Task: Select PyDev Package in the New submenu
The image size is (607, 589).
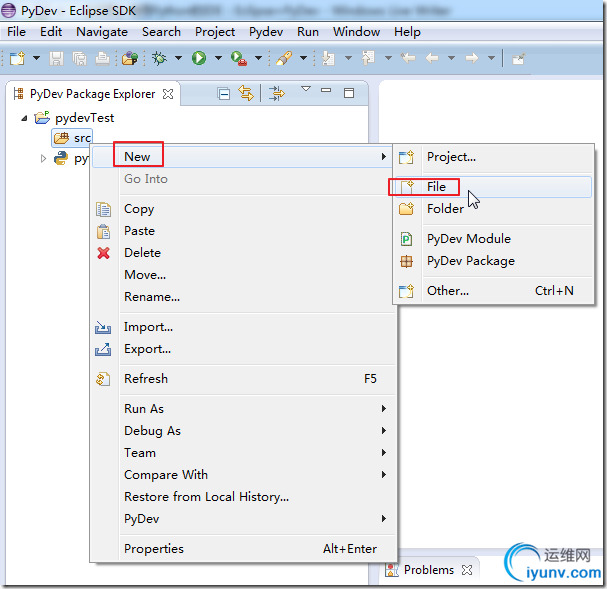Action: [494, 261]
